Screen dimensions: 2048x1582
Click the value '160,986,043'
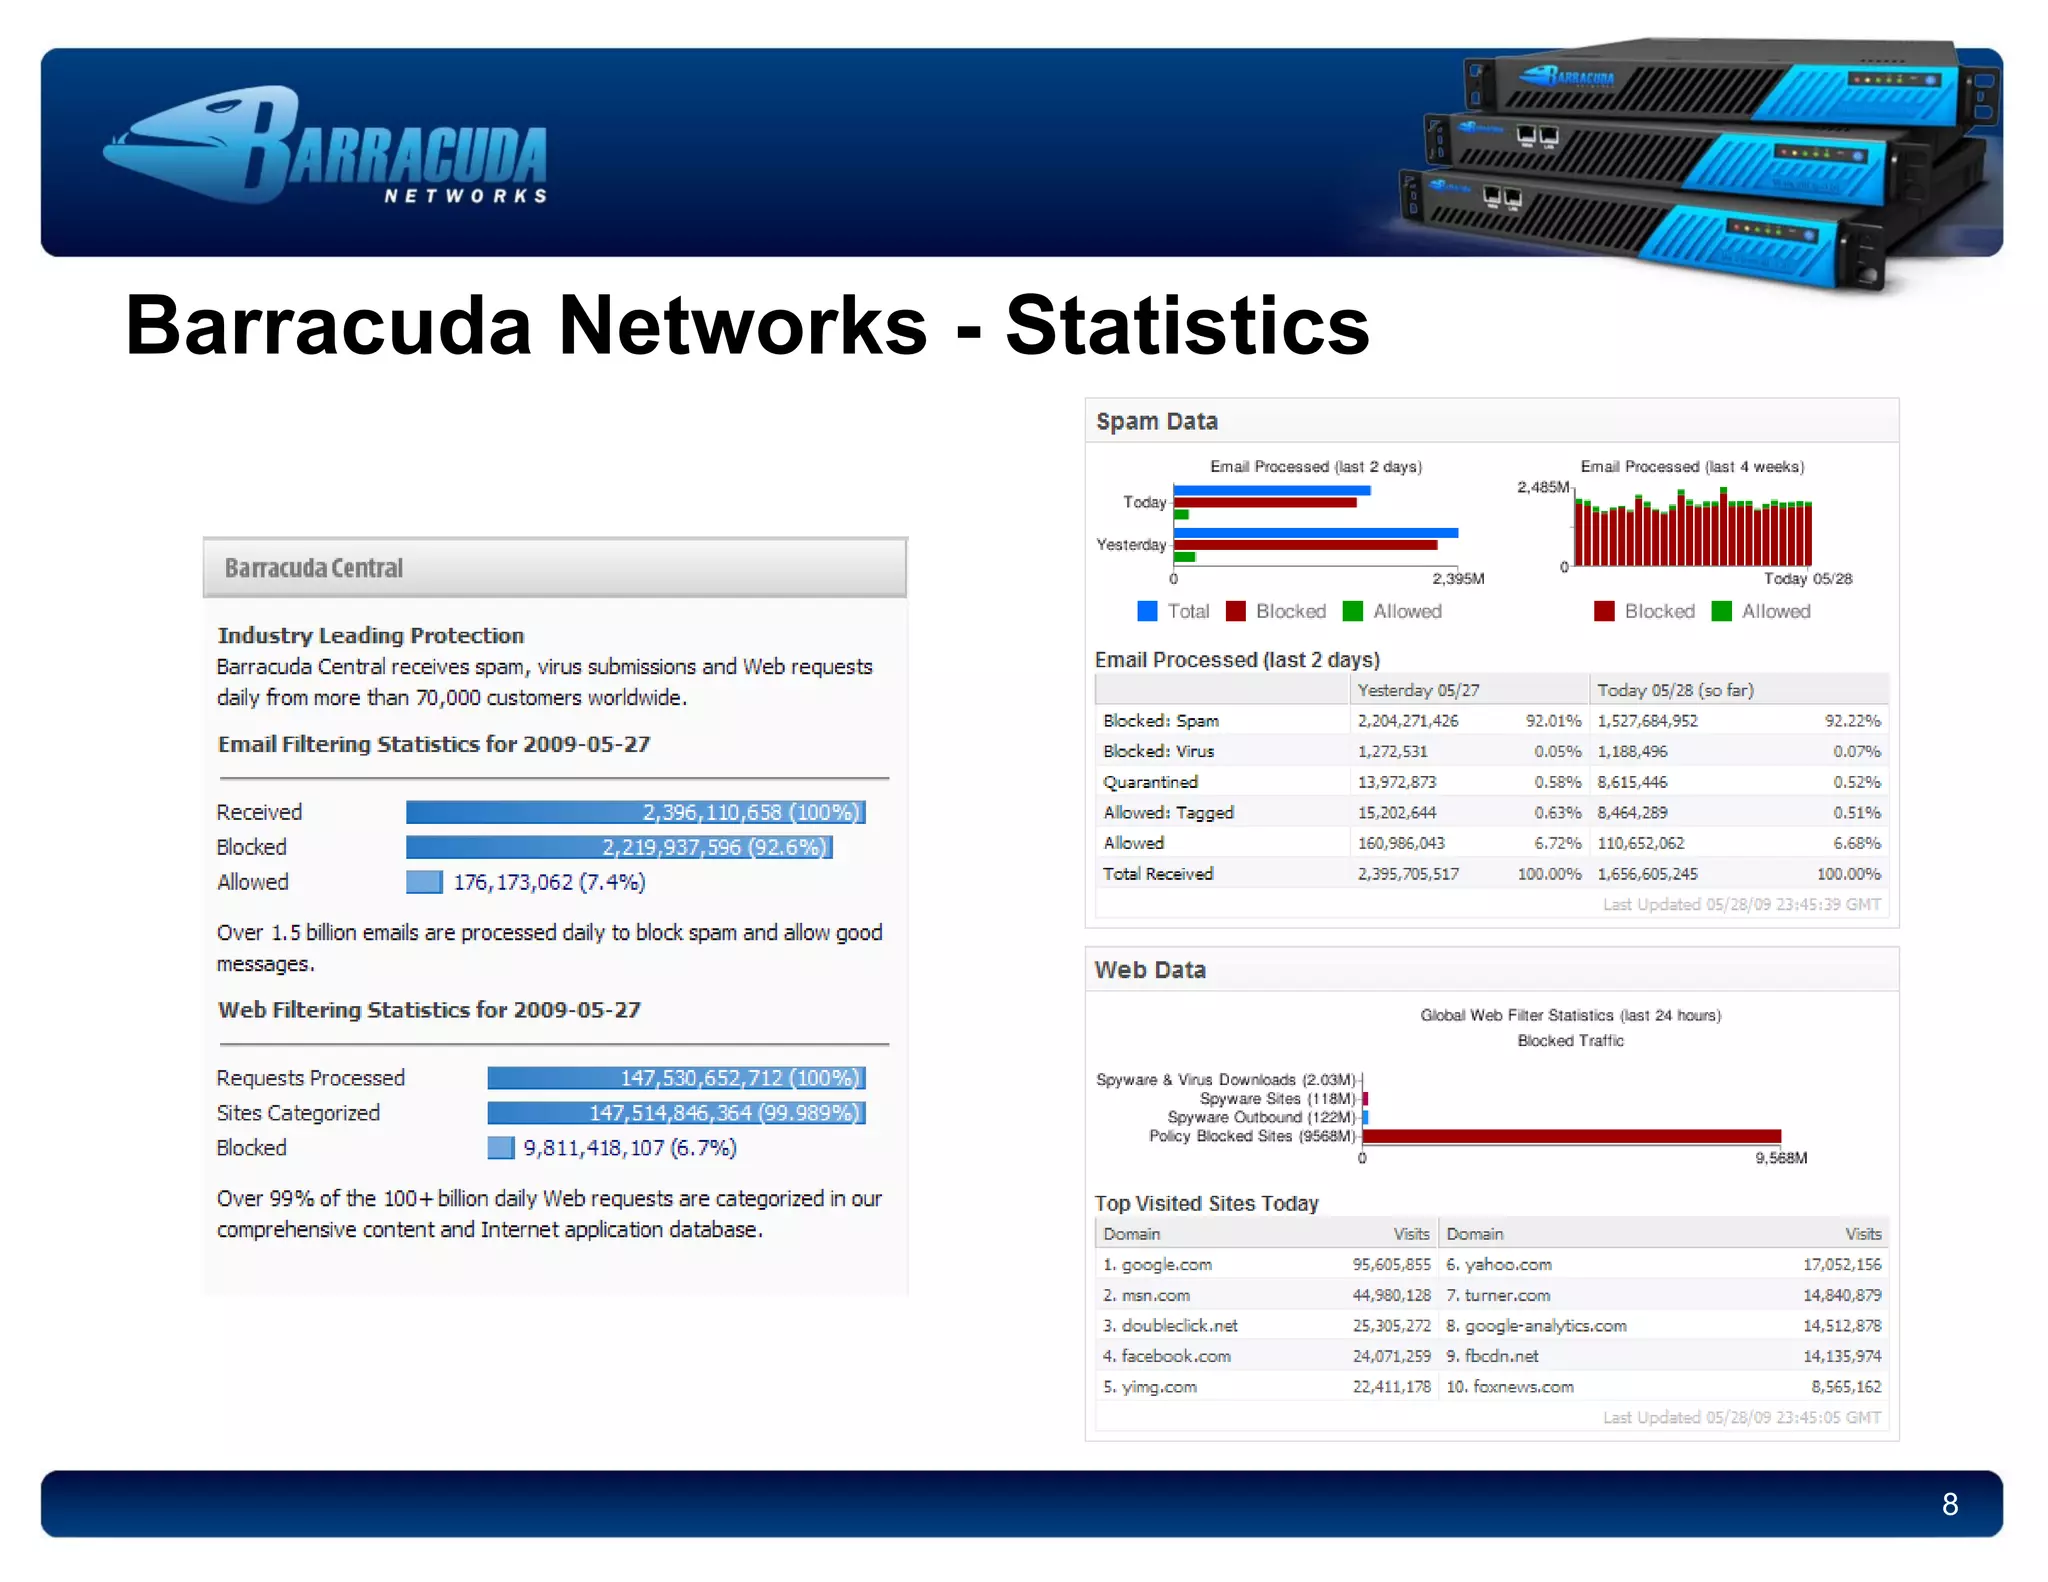click(x=1401, y=843)
